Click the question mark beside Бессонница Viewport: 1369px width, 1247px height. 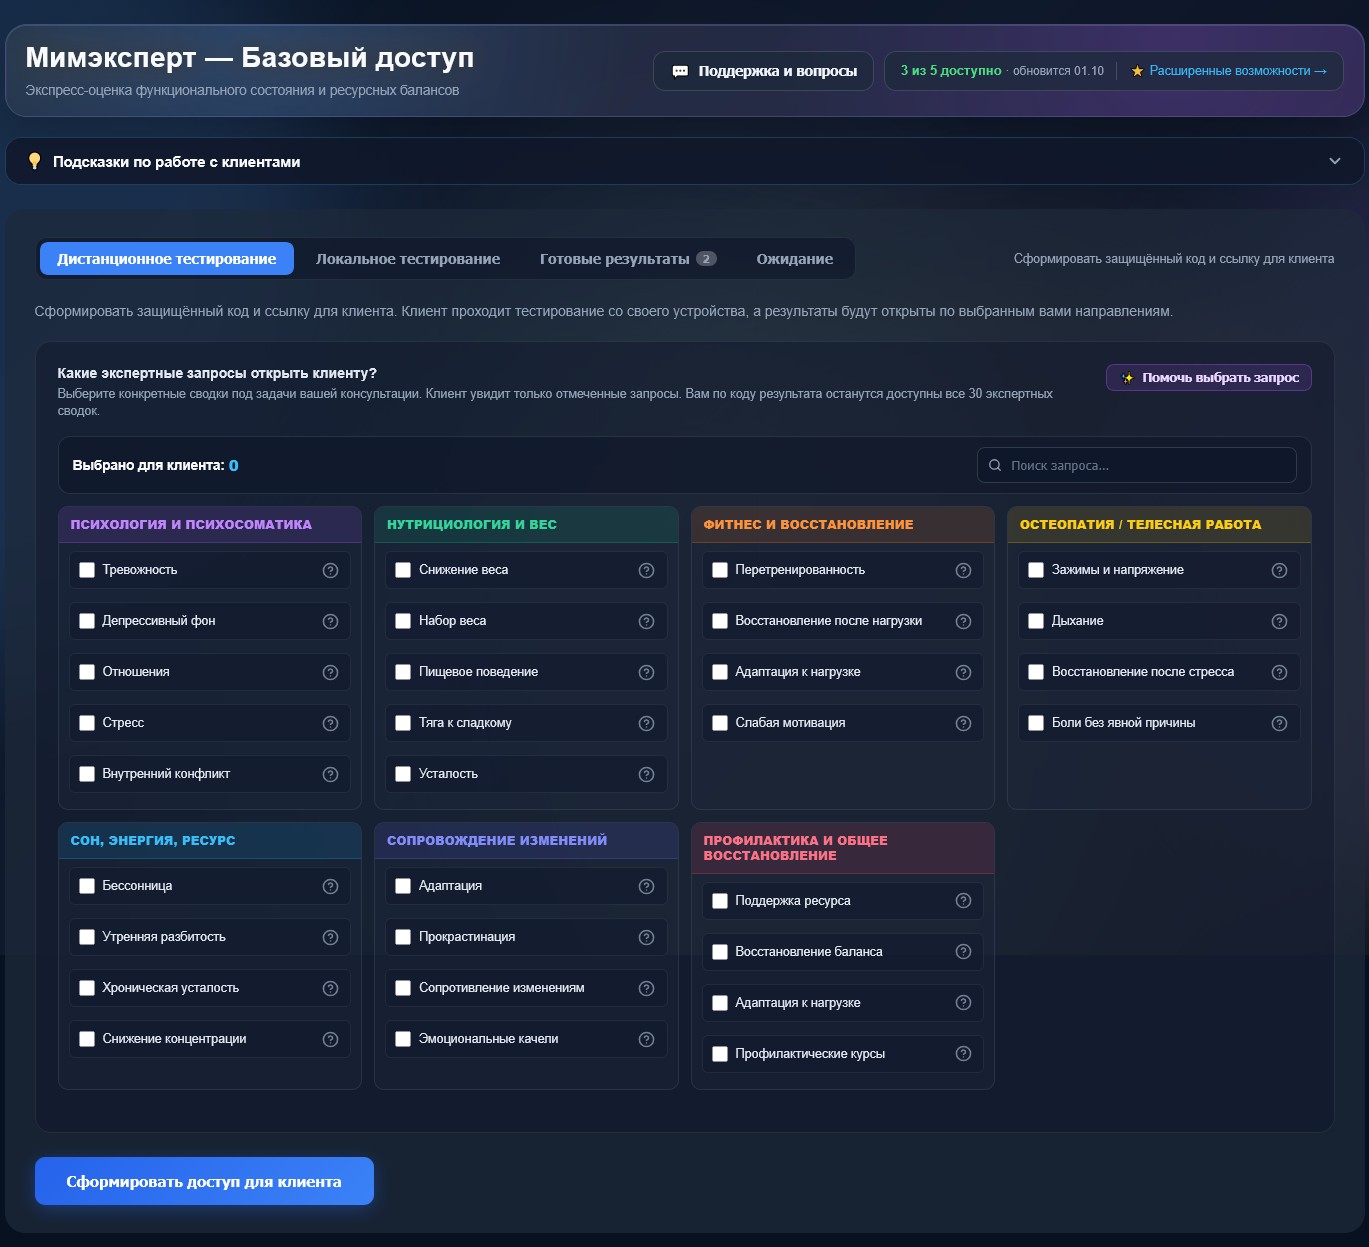pyautogui.click(x=330, y=886)
